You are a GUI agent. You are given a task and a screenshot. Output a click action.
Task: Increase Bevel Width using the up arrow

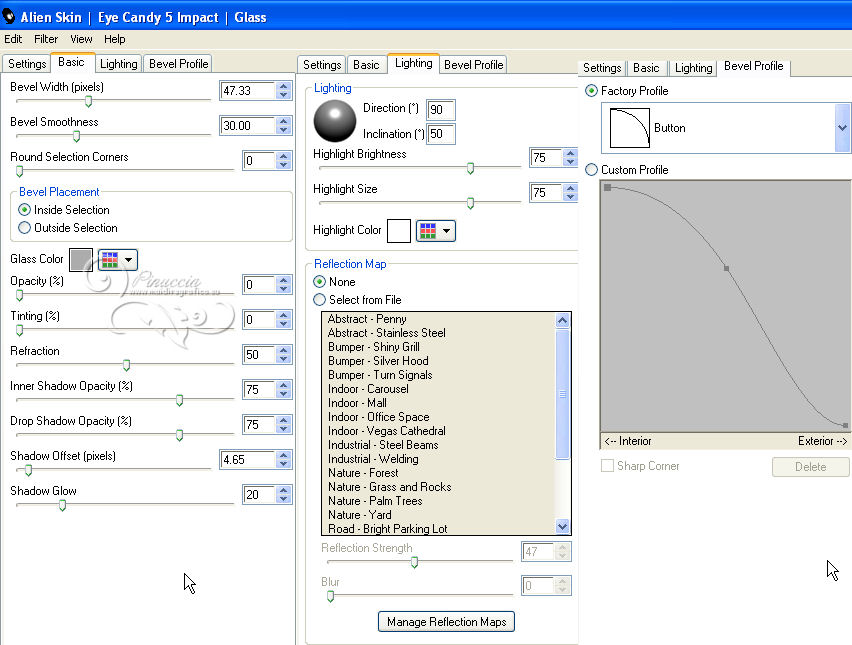284,86
